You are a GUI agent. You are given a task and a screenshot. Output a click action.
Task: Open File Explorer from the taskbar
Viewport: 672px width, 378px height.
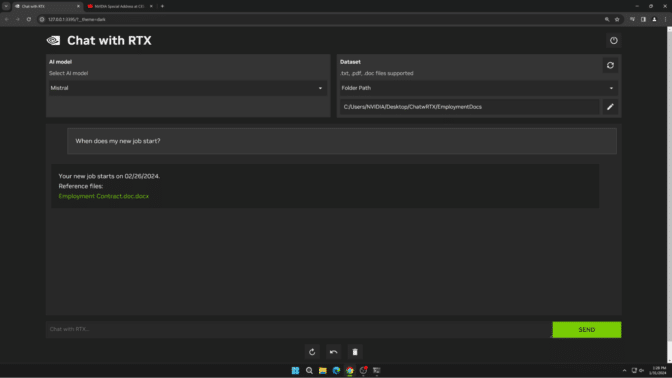pyautogui.click(x=323, y=370)
